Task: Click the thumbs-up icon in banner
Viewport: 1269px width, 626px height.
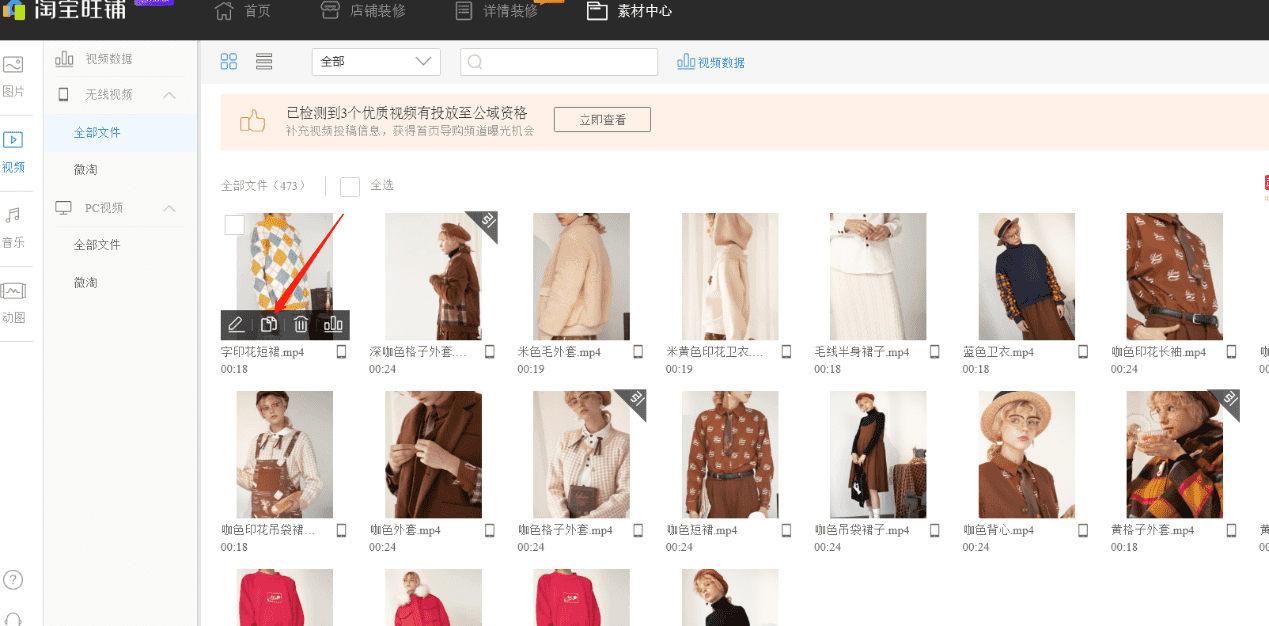Action: pyautogui.click(x=253, y=121)
